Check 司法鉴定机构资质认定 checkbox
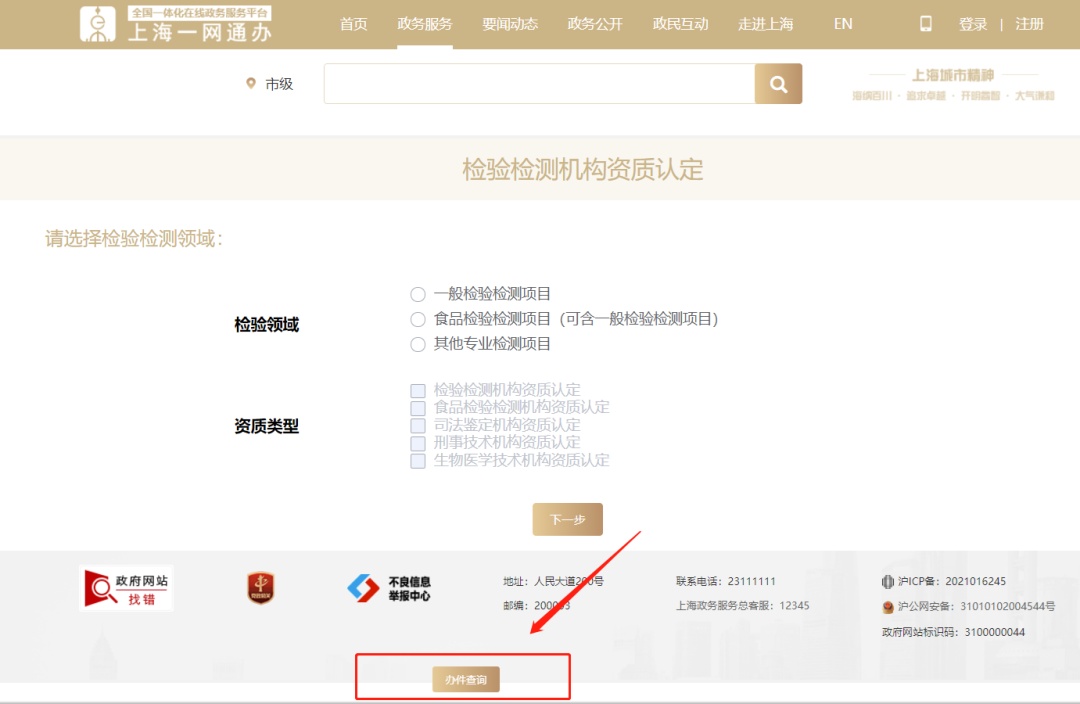Screen dimensions: 1080x704 point(417,426)
